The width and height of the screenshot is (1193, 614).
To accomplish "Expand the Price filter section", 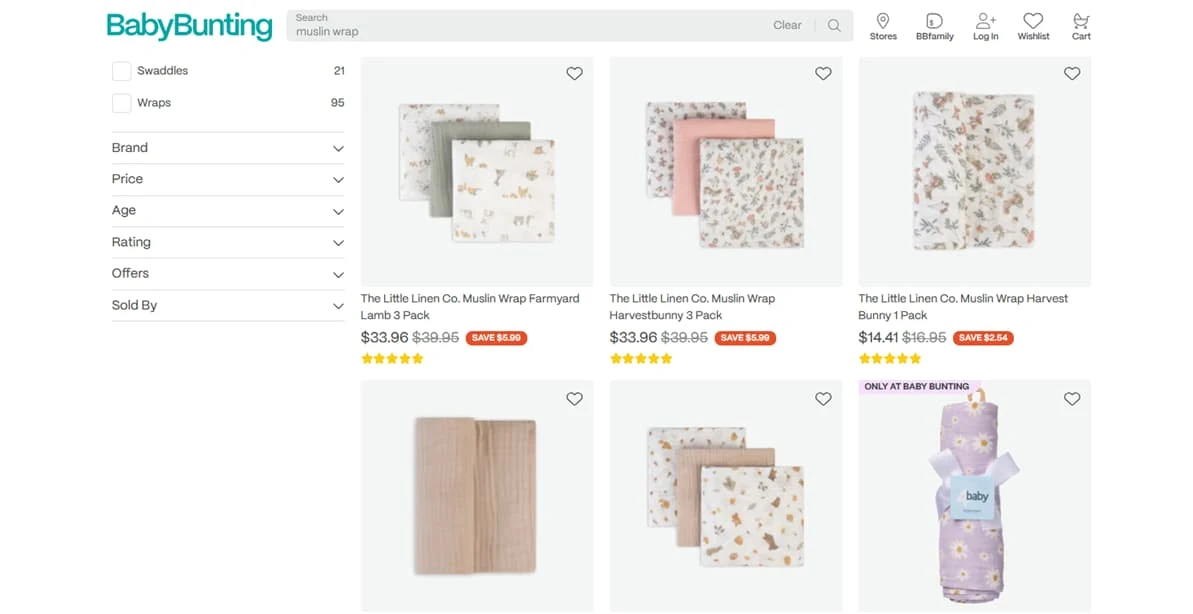I will click(228, 179).
